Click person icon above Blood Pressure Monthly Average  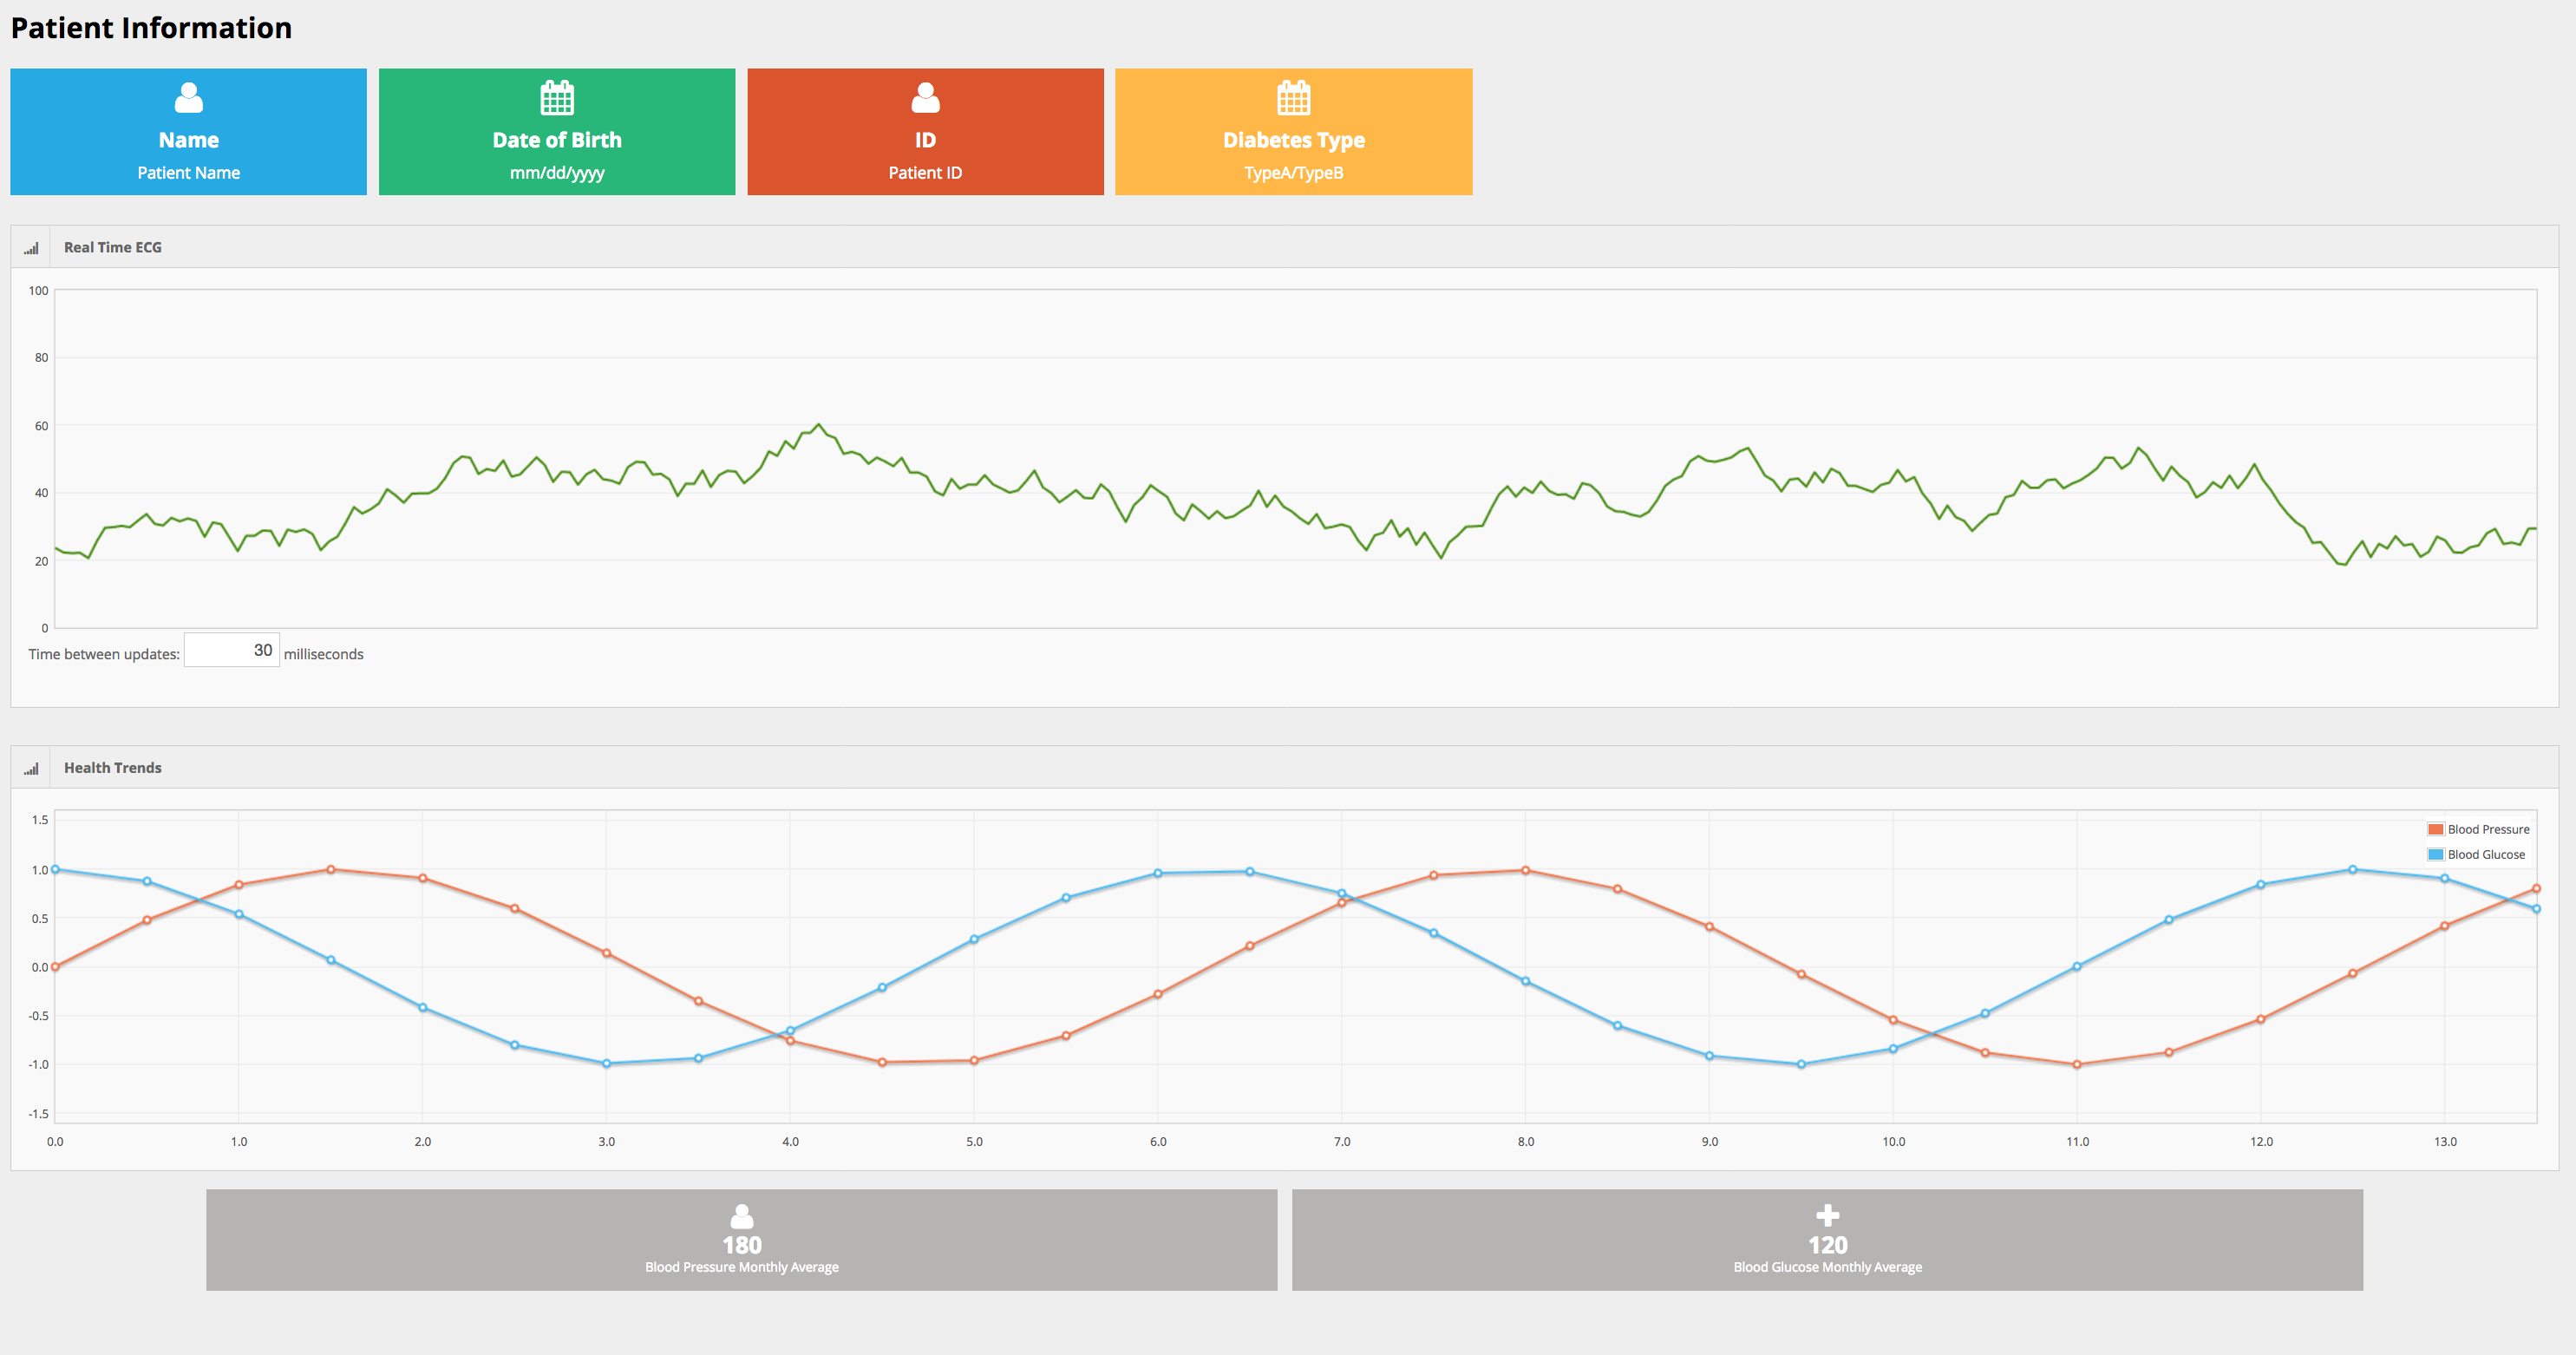click(741, 1215)
